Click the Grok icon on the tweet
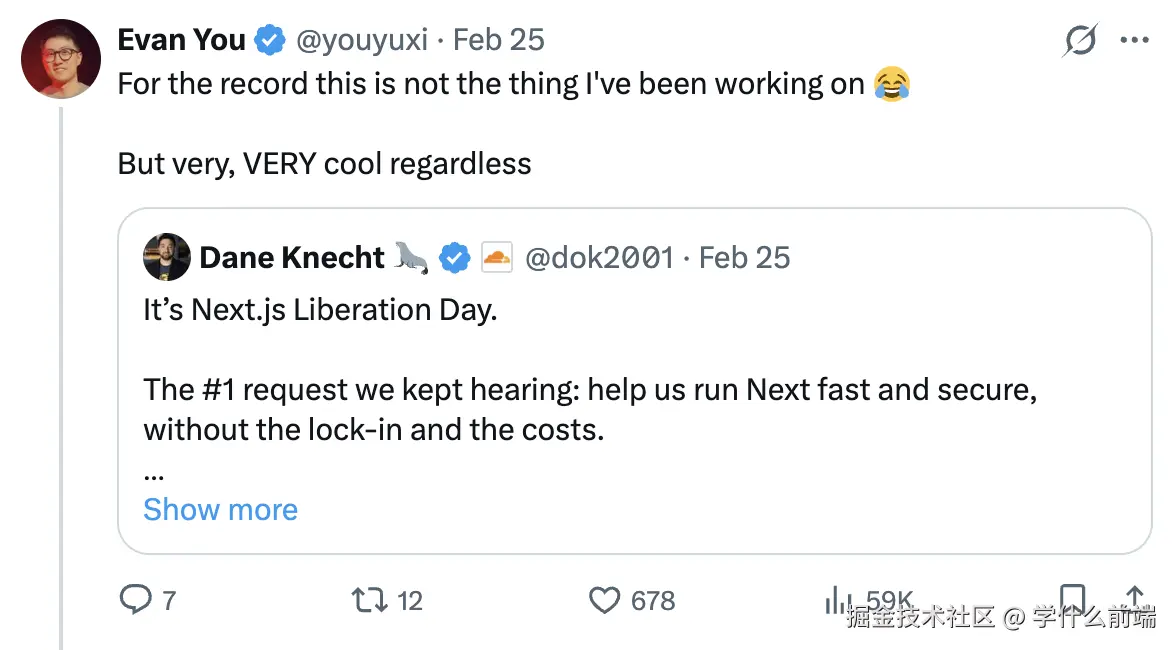 (x=1081, y=41)
